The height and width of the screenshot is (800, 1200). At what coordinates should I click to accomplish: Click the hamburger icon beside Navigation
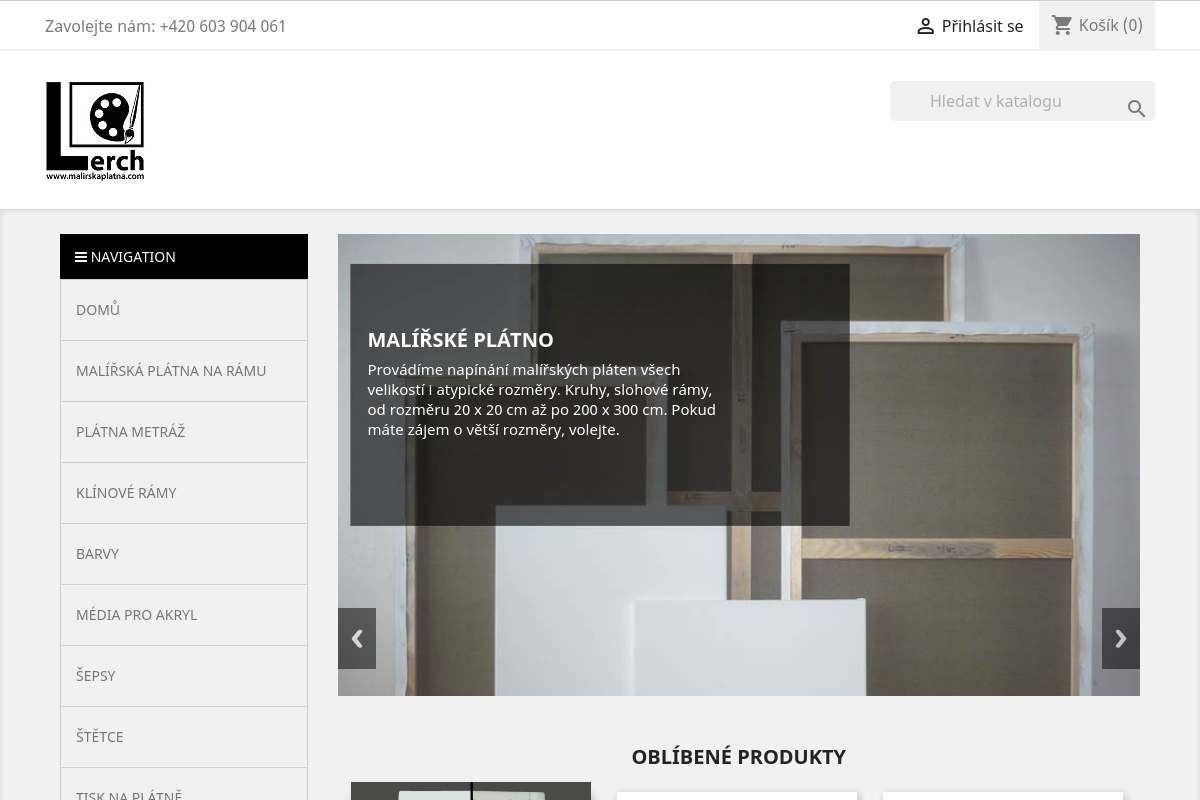coord(81,257)
